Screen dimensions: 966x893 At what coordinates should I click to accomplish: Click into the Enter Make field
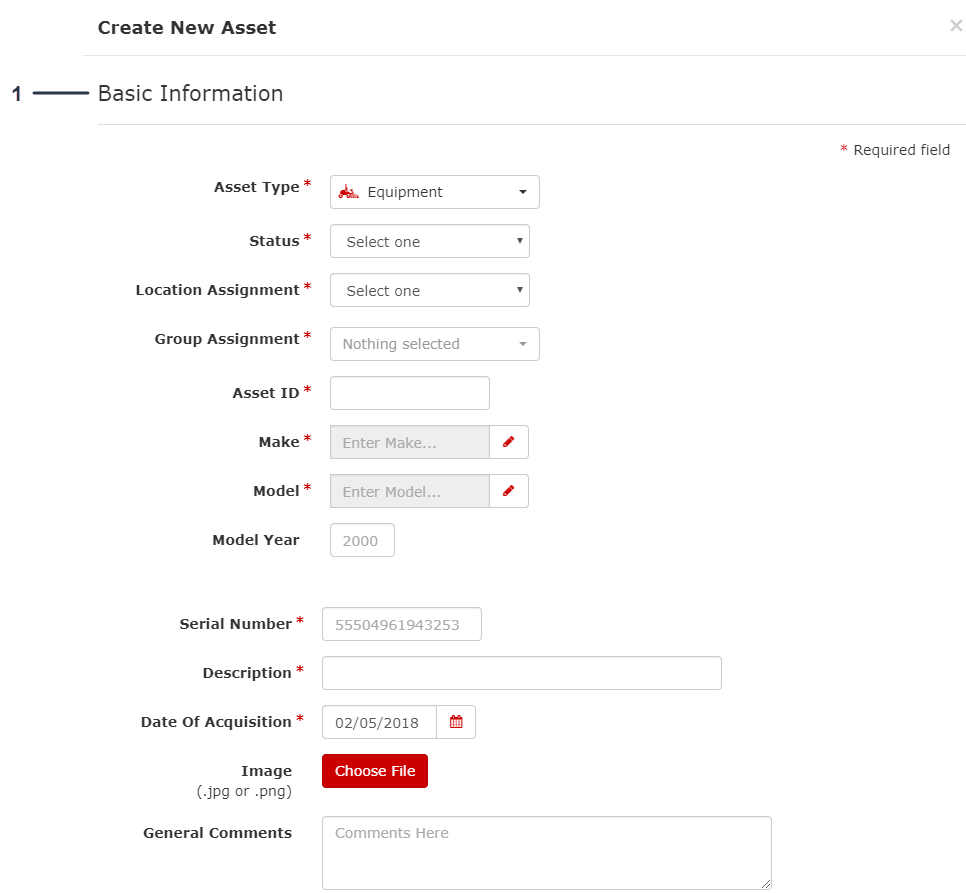(x=409, y=442)
